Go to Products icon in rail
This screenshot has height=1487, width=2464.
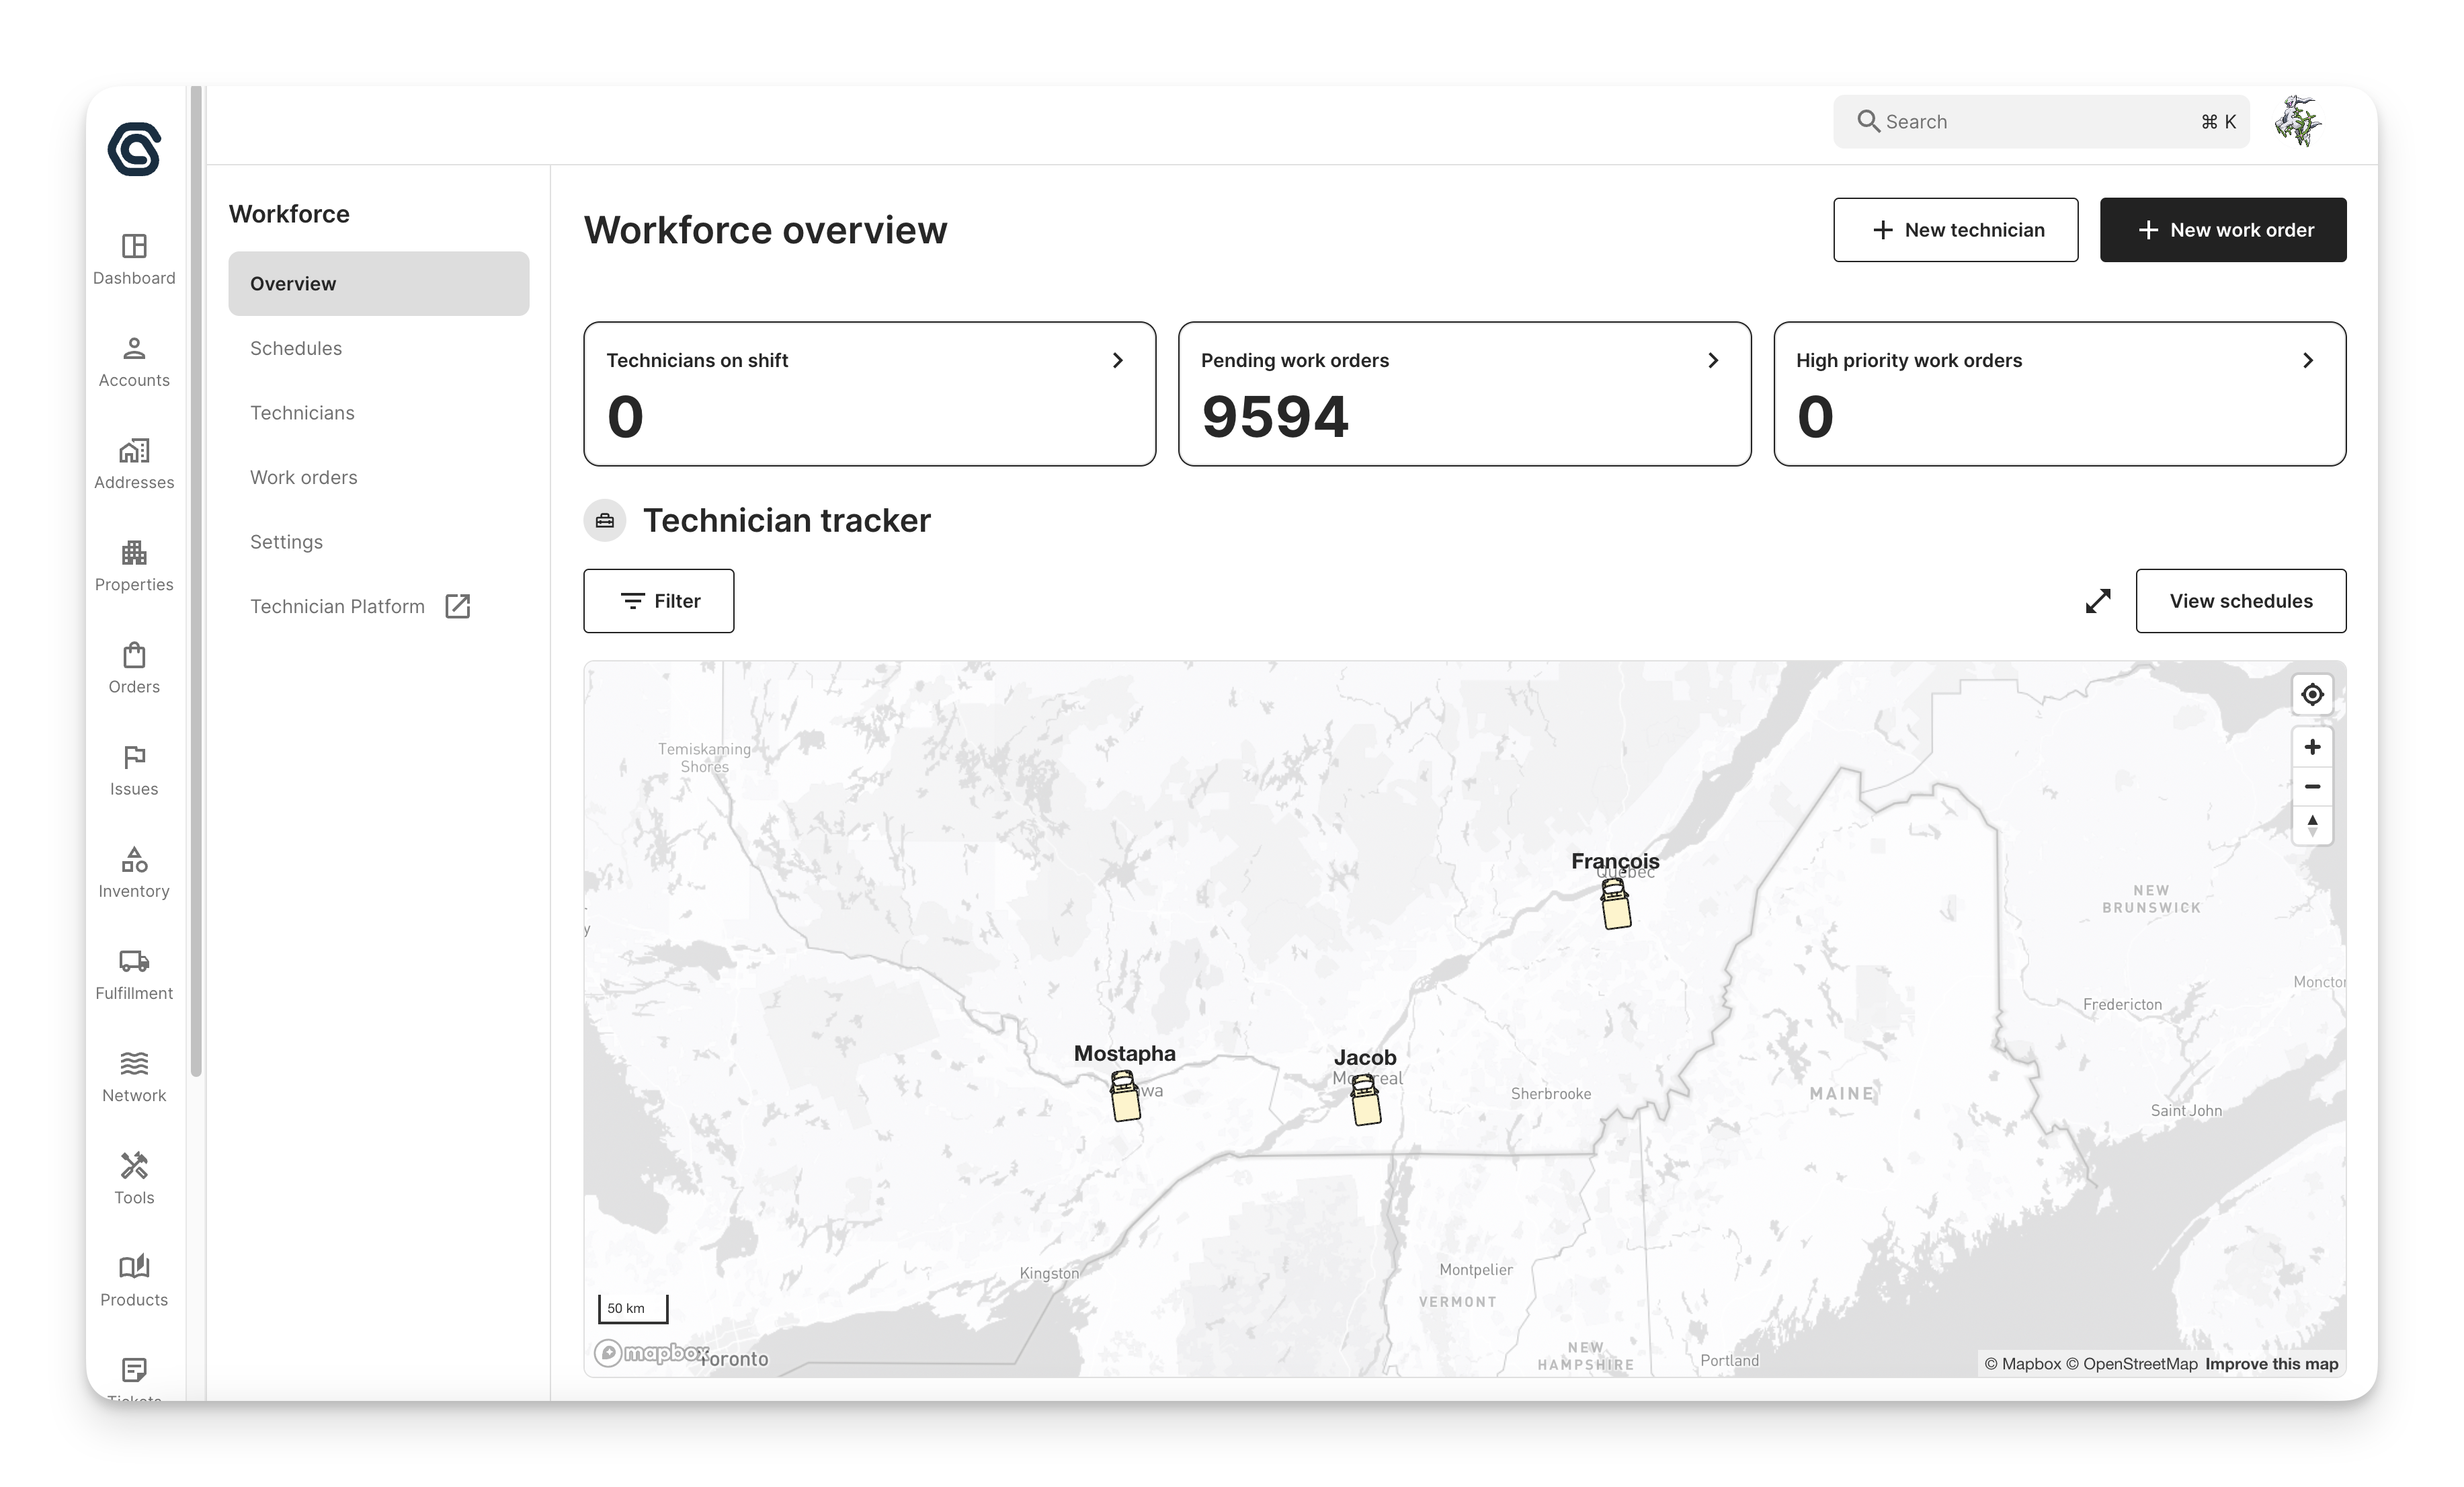[x=134, y=1267]
